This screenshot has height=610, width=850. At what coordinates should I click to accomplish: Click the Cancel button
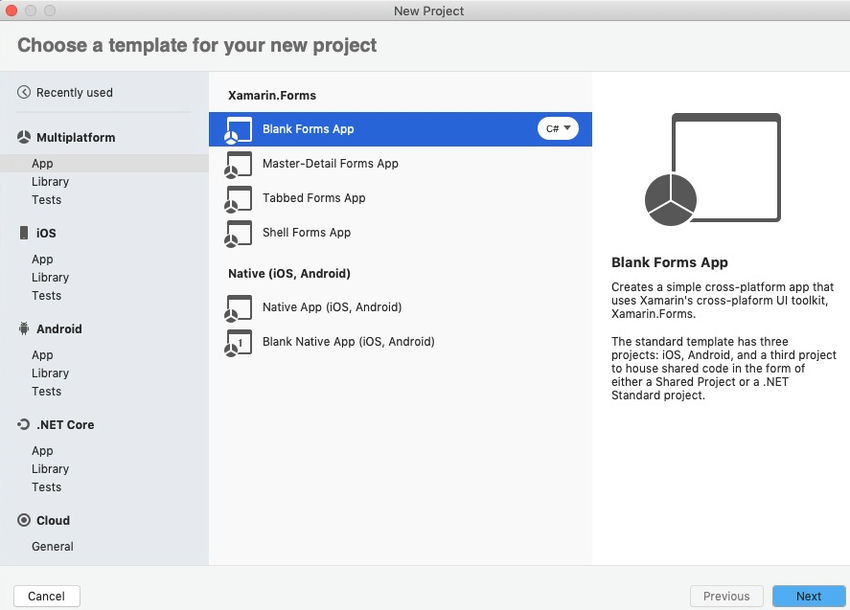click(x=47, y=596)
